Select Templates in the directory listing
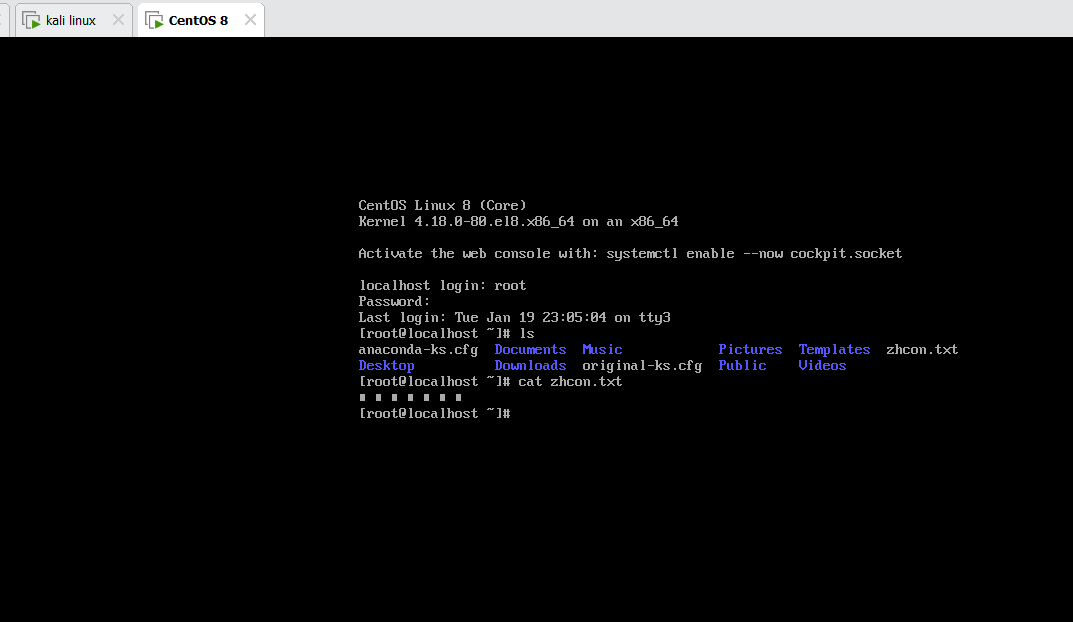Image resolution: width=1073 pixels, height=622 pixels. coord(834,349)
